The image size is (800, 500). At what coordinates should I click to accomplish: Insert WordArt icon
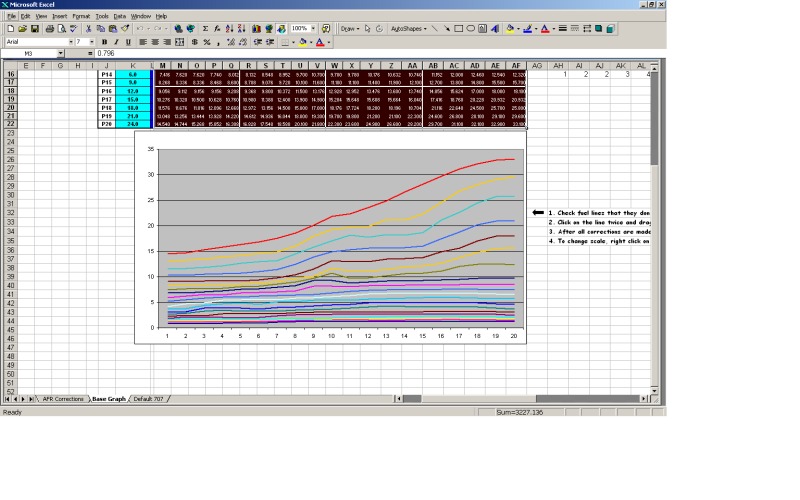click(x=495, y=29)
